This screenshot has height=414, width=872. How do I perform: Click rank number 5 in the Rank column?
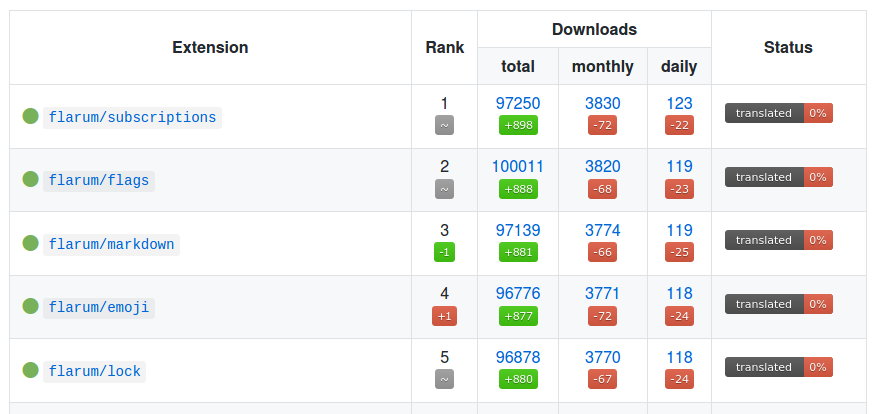(x=444, y=357)
